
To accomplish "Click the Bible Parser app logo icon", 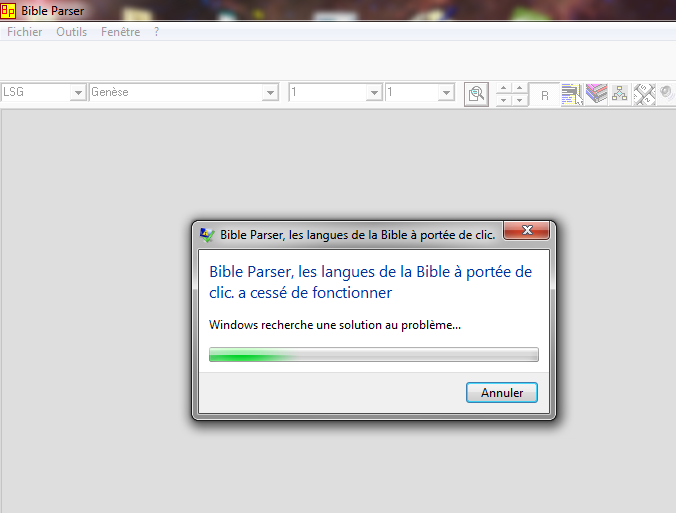I will pyautogui.click(x=8, y=10).
